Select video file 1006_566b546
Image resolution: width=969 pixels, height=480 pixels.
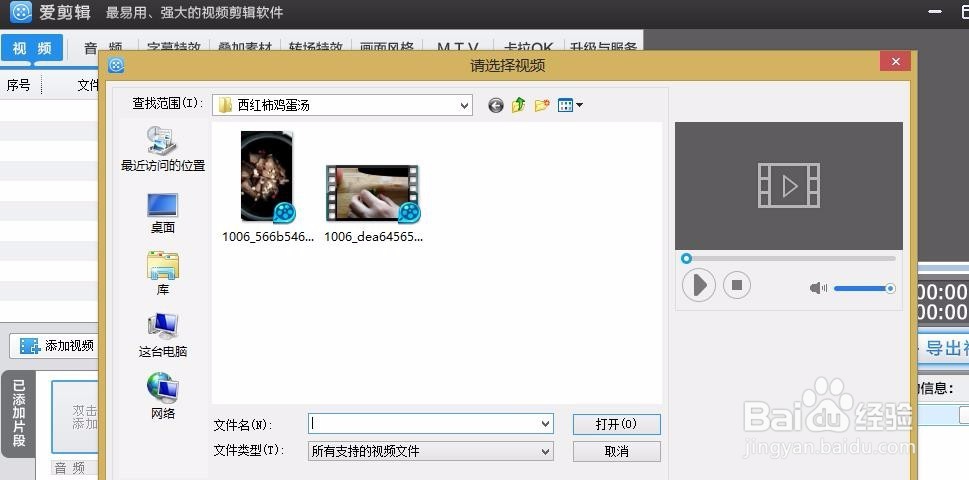point(268,187)
